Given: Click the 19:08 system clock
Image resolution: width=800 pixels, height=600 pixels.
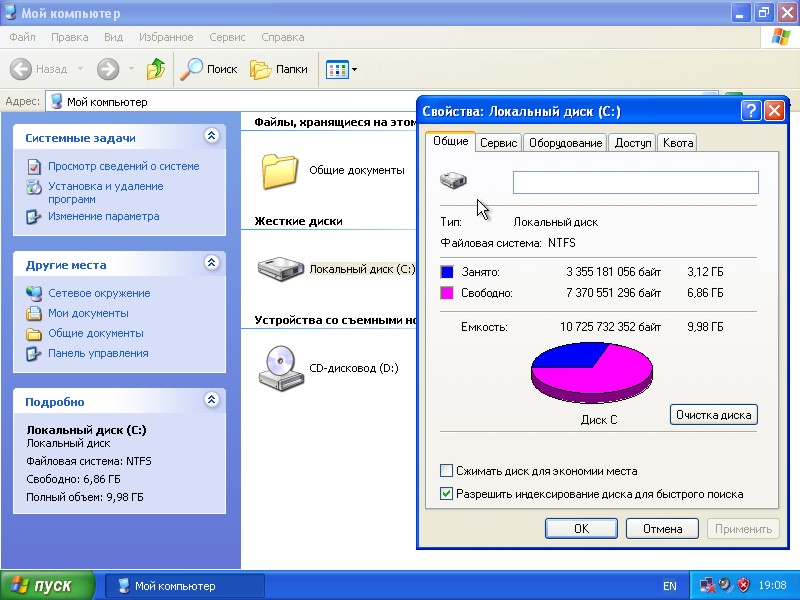Looking at the screenshot, I should [772, 585].
